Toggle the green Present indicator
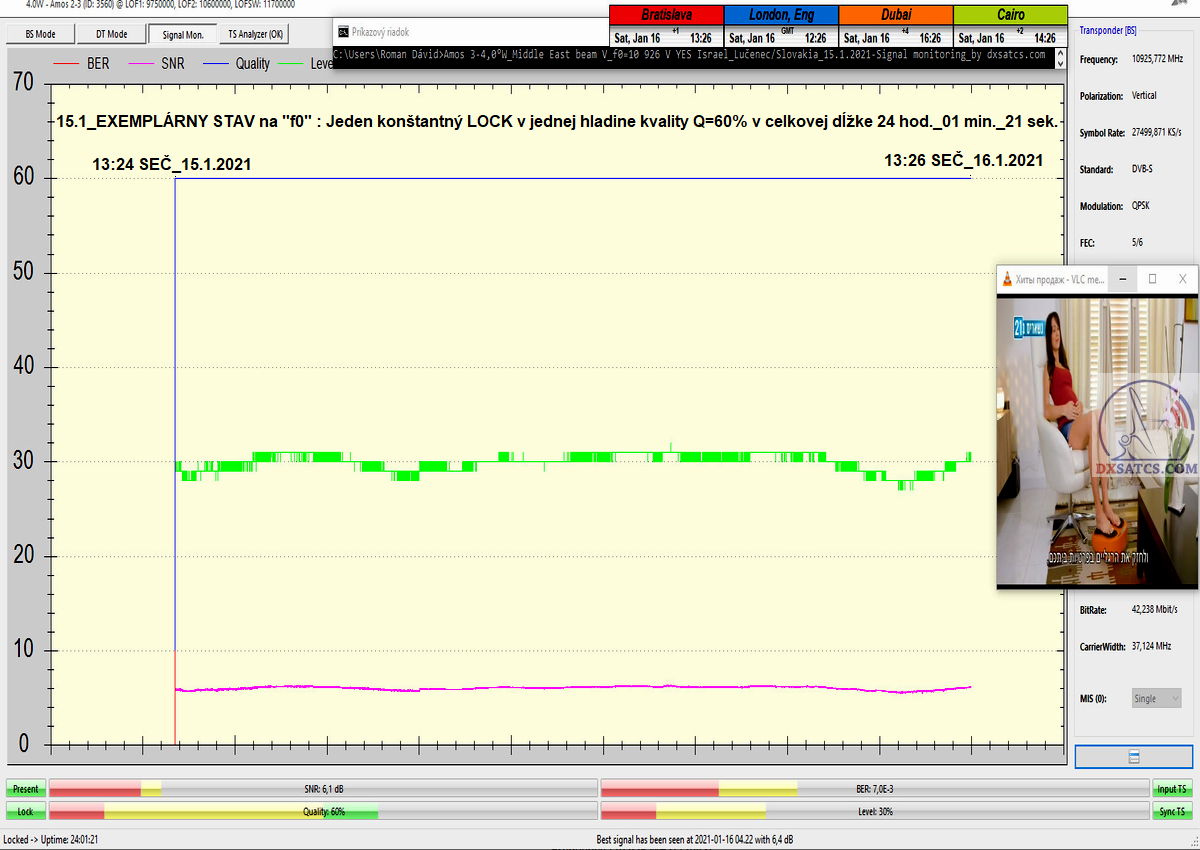This screenshot has width=1200, height=850. tap(25, 789)
